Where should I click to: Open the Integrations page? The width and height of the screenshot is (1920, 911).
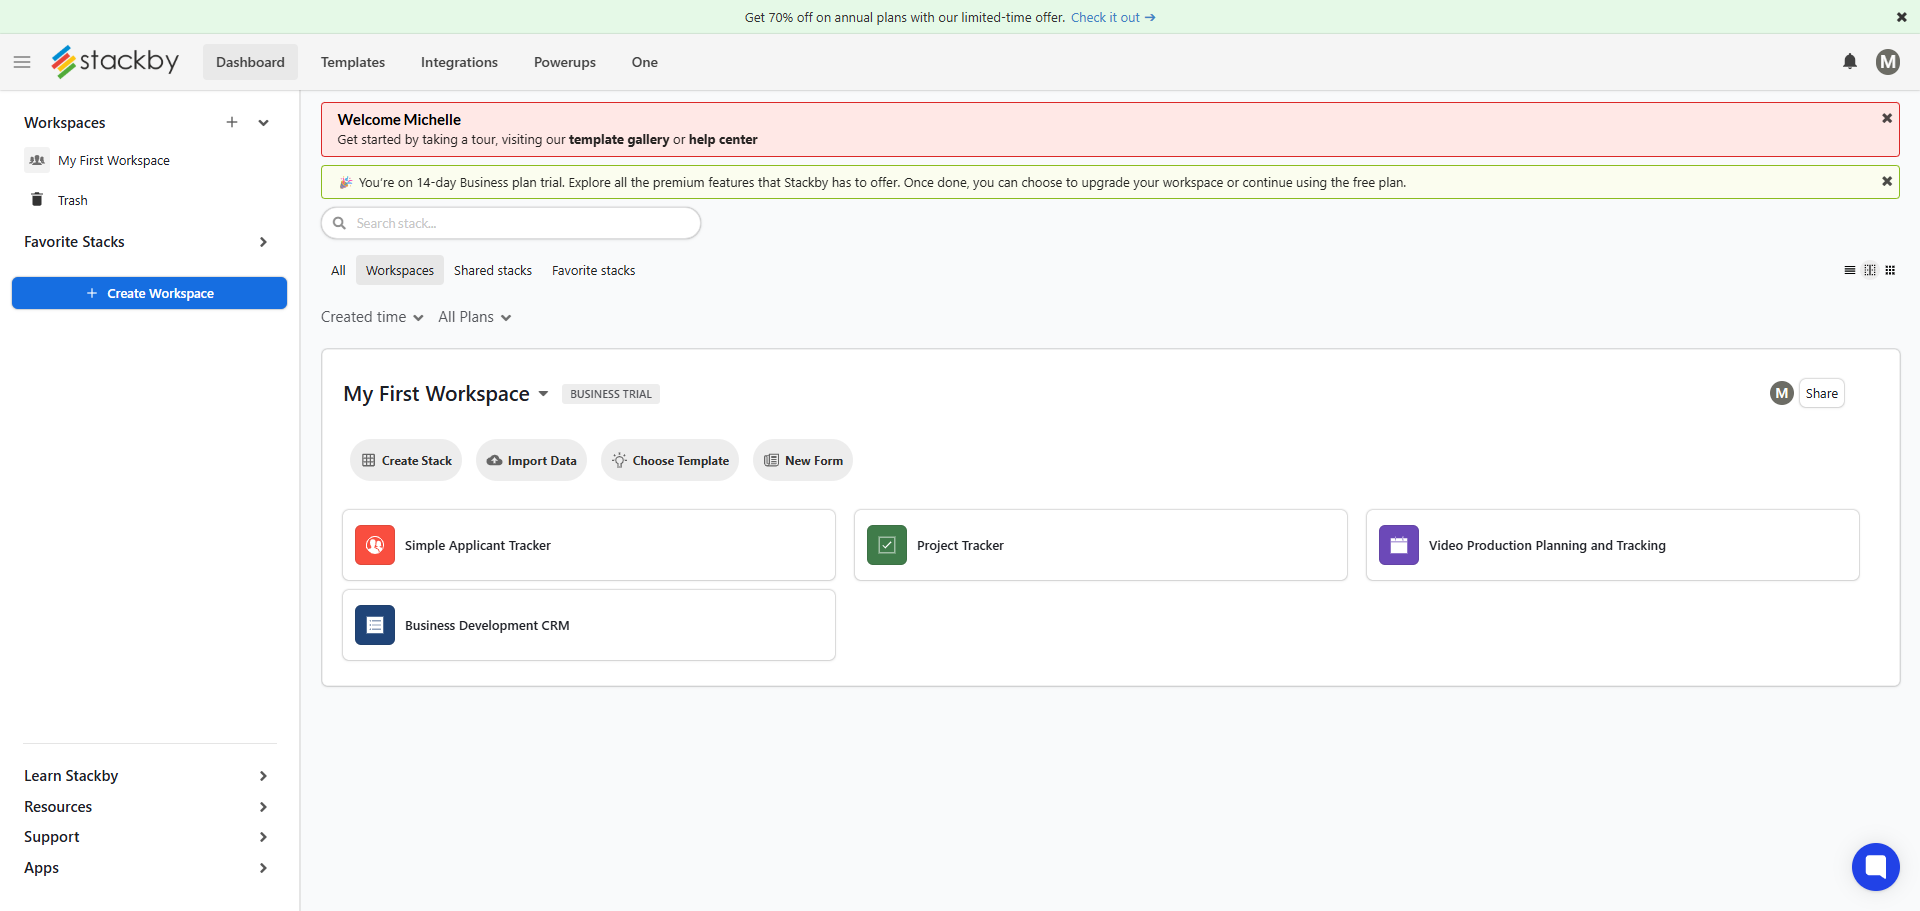tap(459, 62)
